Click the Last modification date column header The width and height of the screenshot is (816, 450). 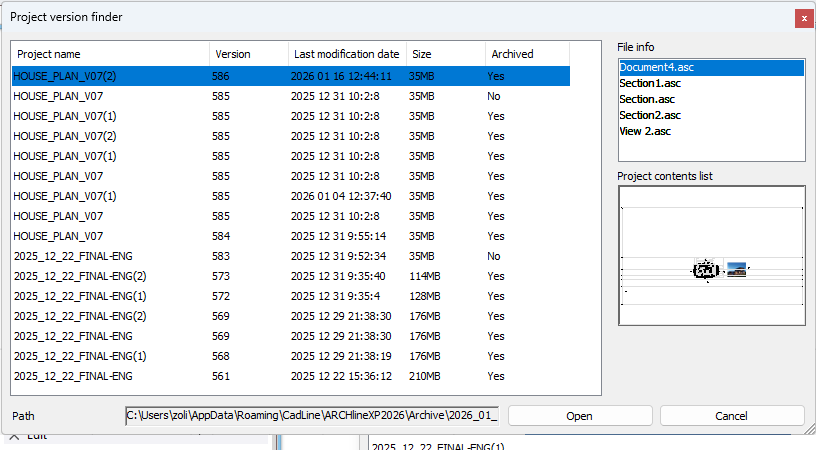(347, 54)
